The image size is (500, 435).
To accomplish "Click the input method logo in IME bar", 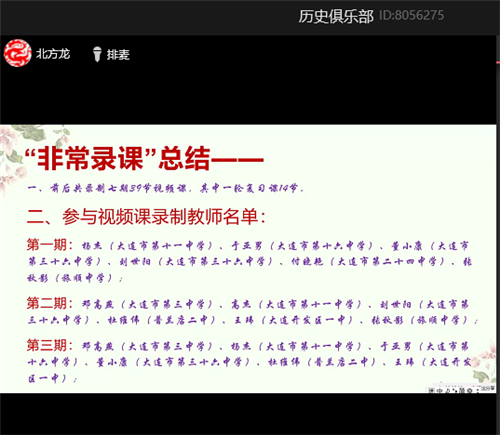I will pyautogui.click(x=431, y=390).
